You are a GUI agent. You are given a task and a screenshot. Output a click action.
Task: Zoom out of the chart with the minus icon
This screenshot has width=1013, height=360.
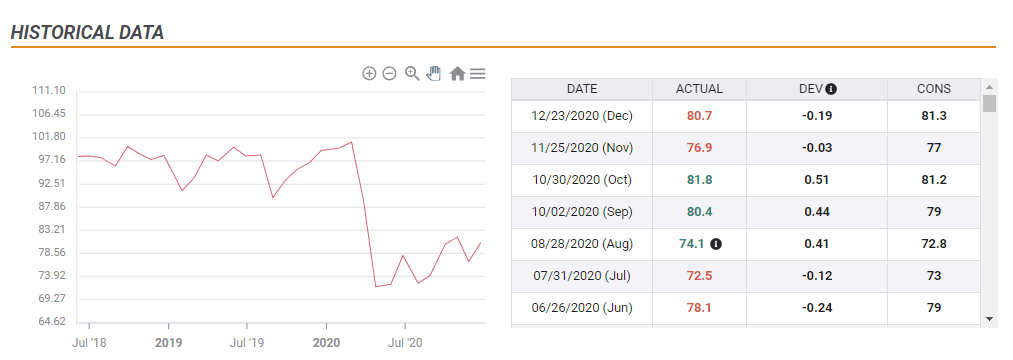click(389, 74)
